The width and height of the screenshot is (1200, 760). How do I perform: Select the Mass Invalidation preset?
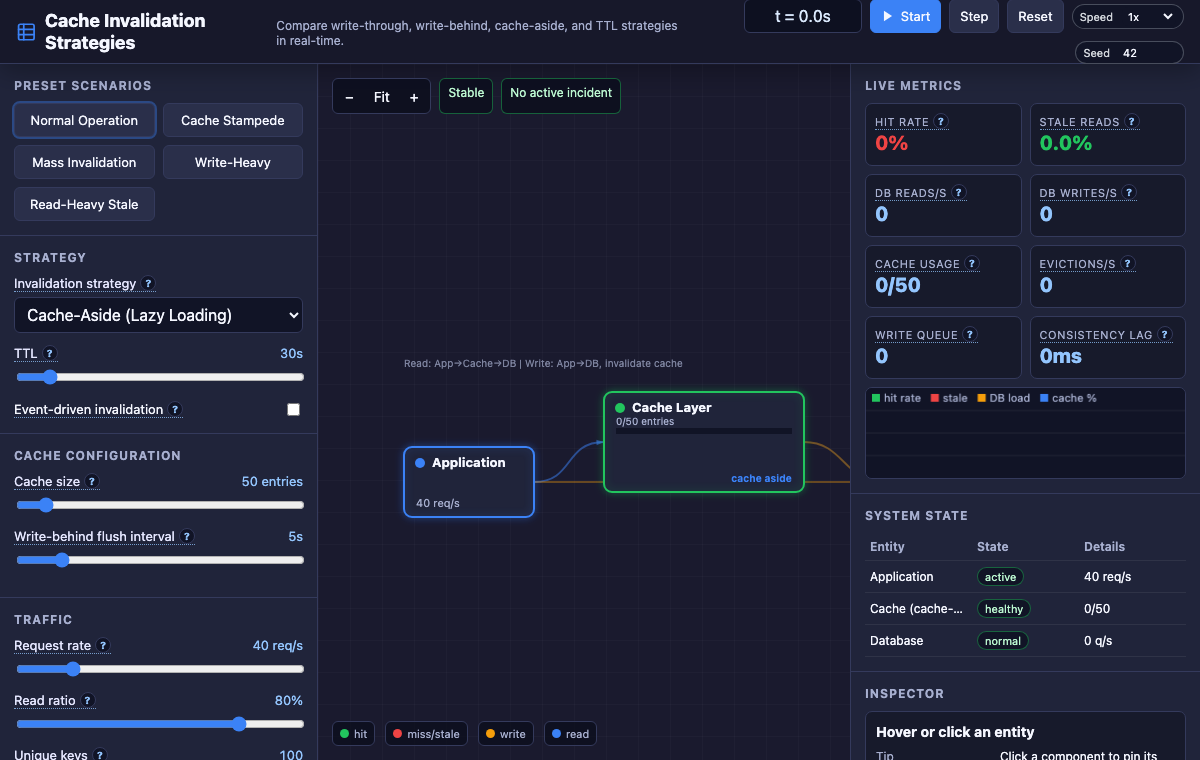click(84, 162)
